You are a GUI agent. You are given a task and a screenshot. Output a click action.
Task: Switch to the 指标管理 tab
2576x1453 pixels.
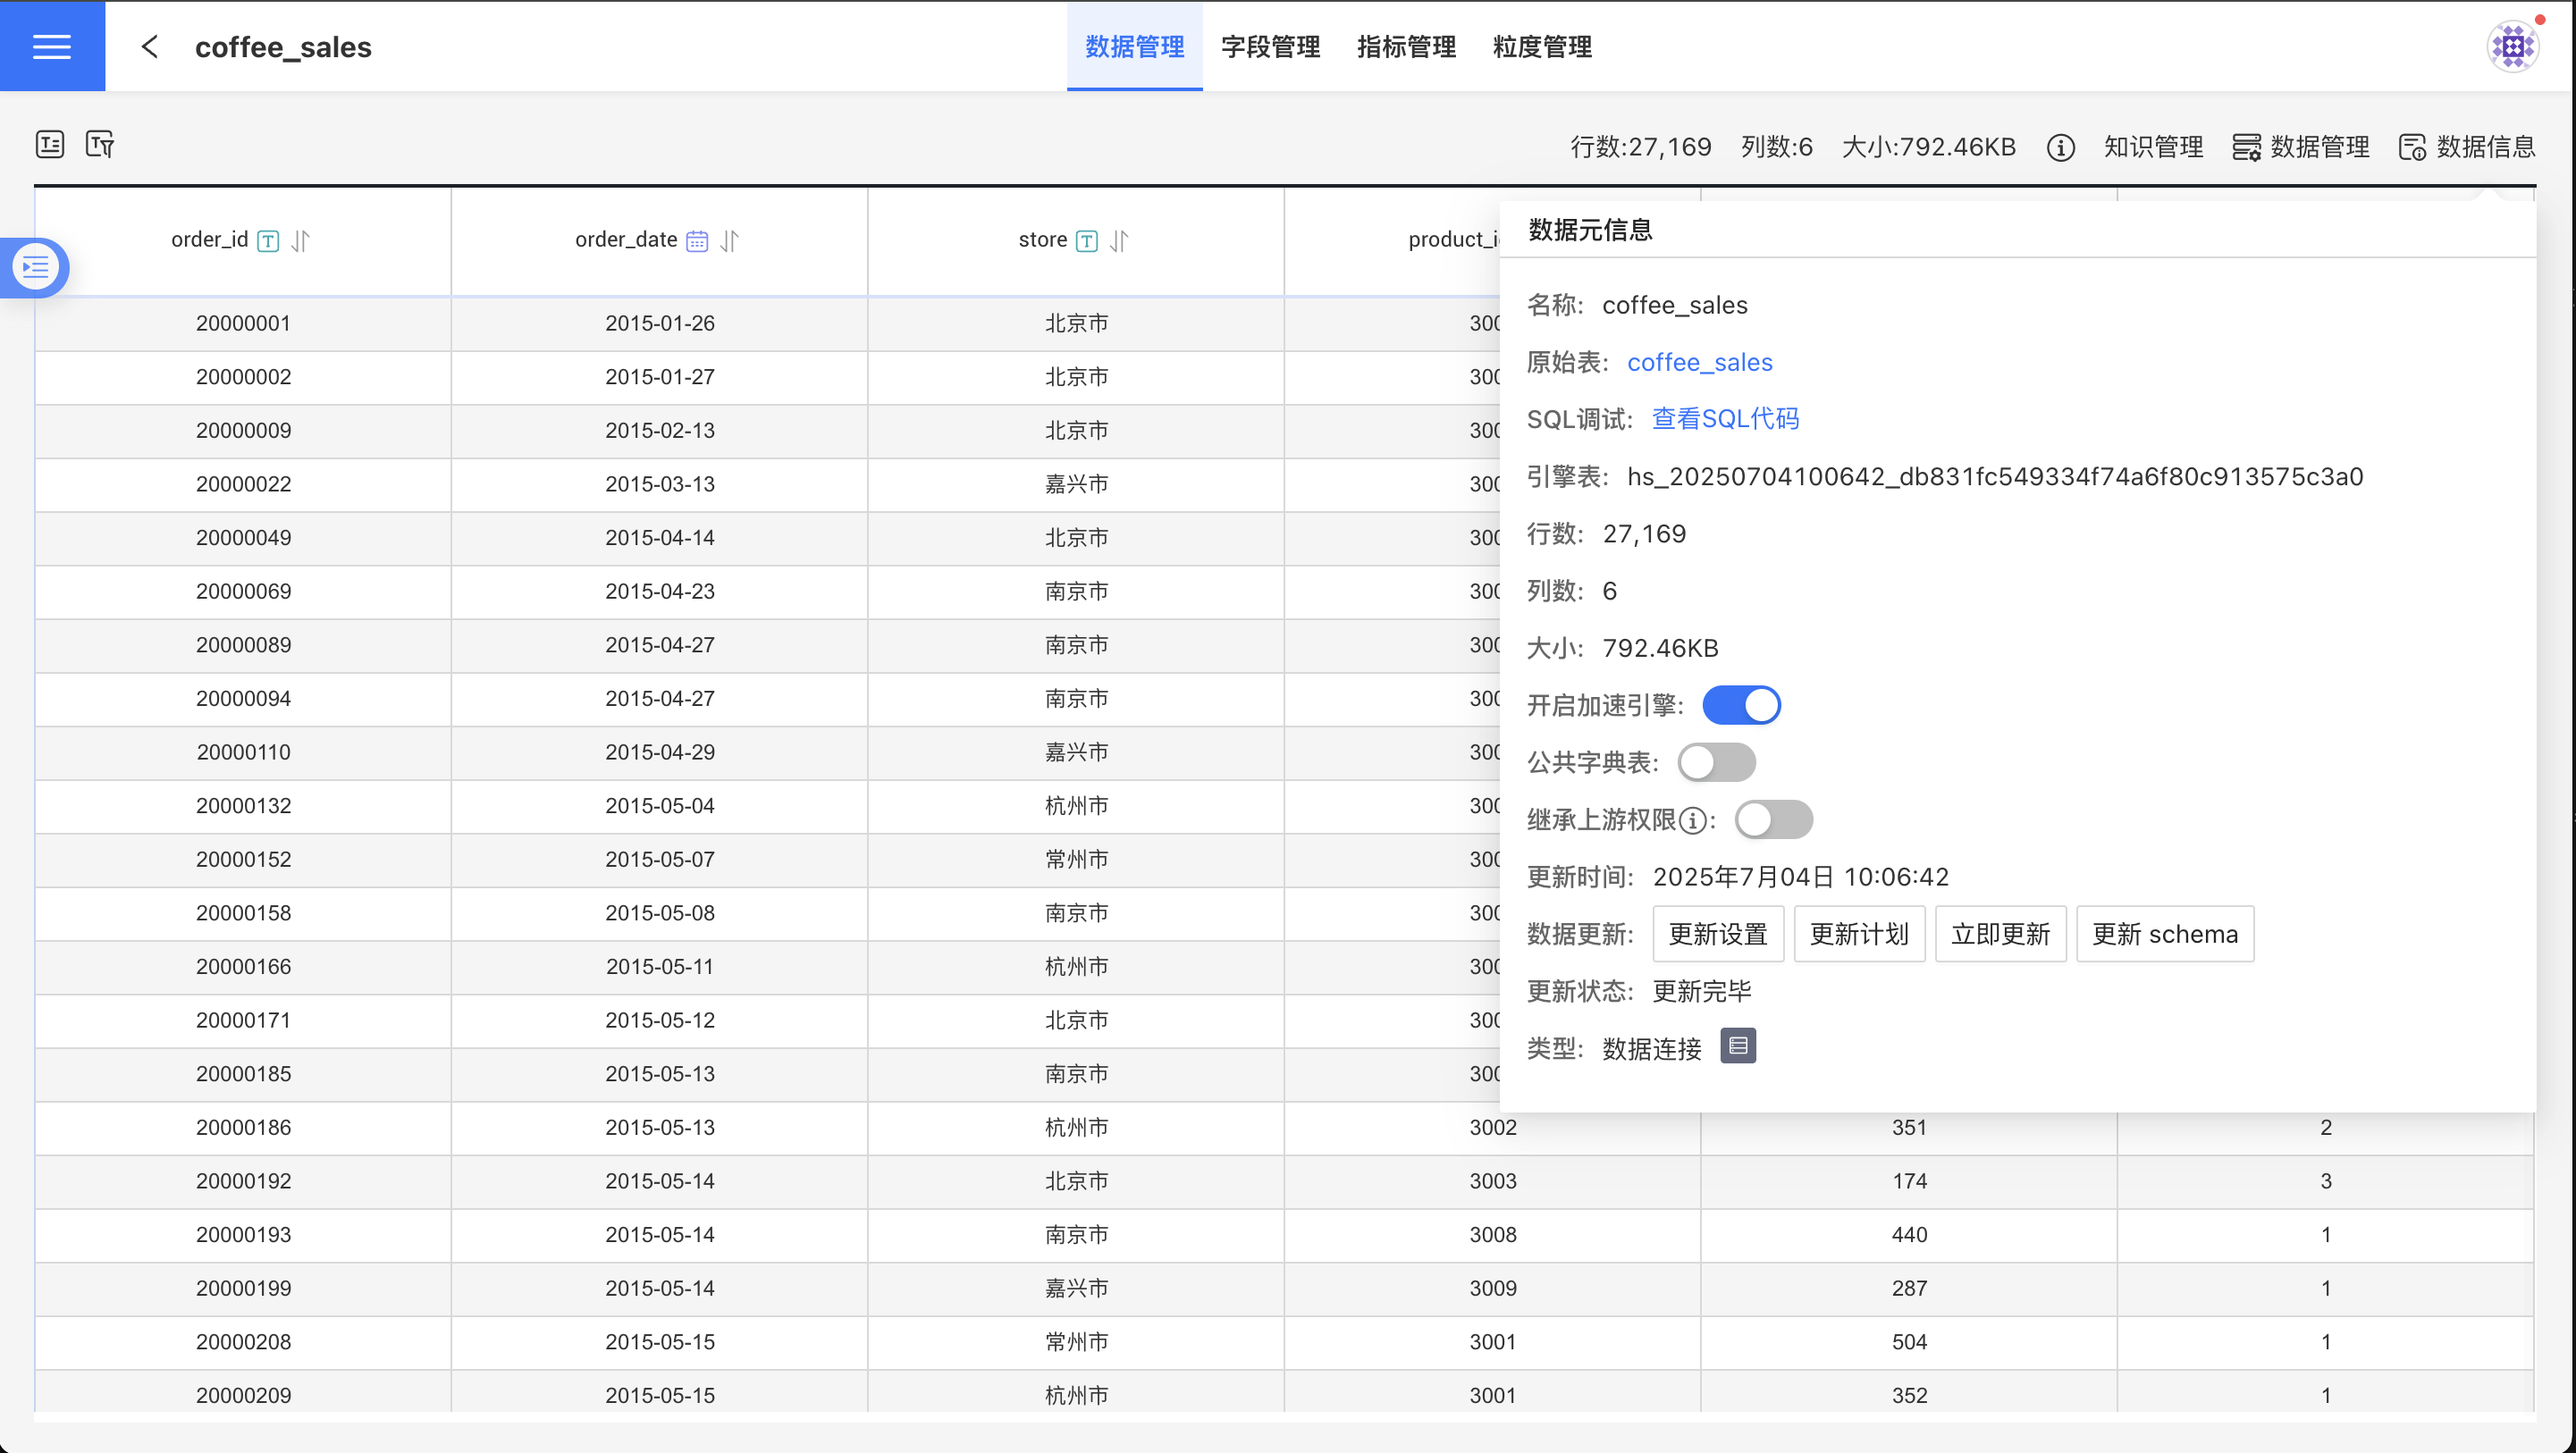pyautogui.click(x=1406, y=46)
